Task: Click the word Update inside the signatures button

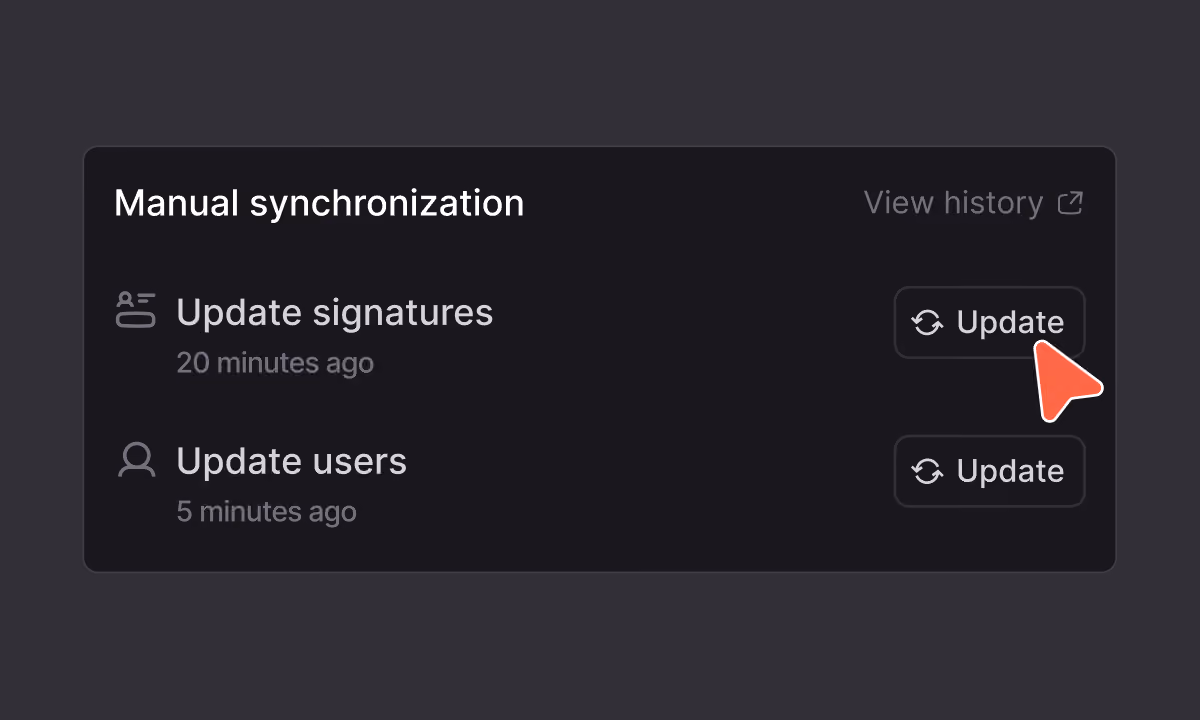Action: pyautogui.click(x=1010, y=323)
